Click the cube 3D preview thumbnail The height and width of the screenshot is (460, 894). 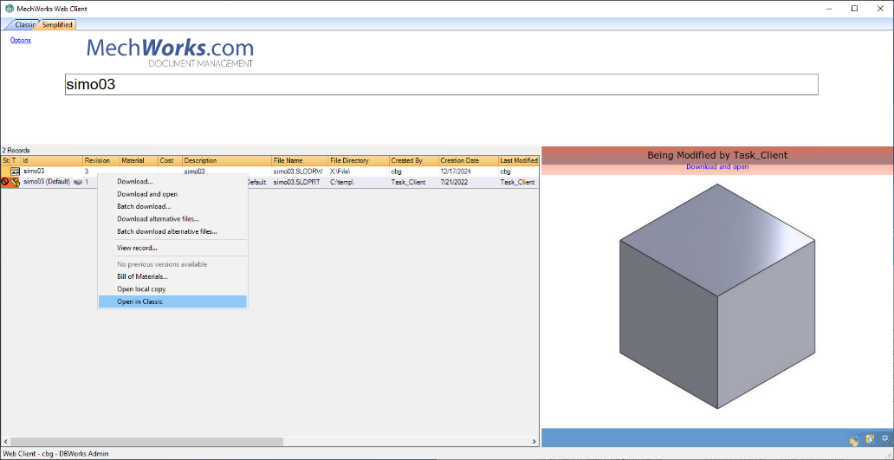[x=717, y=295]
